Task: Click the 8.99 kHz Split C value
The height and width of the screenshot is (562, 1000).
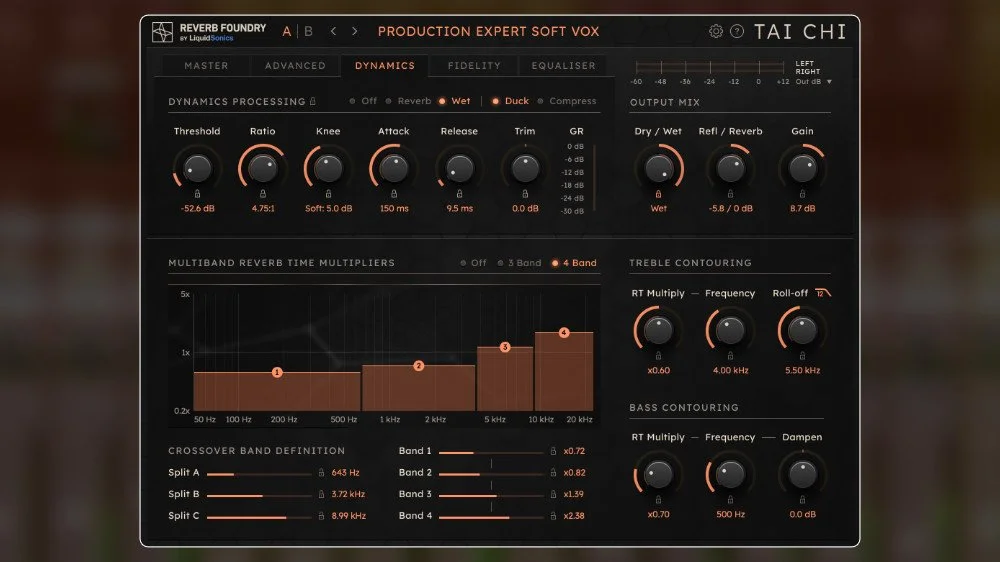Action: coord(348,516)
